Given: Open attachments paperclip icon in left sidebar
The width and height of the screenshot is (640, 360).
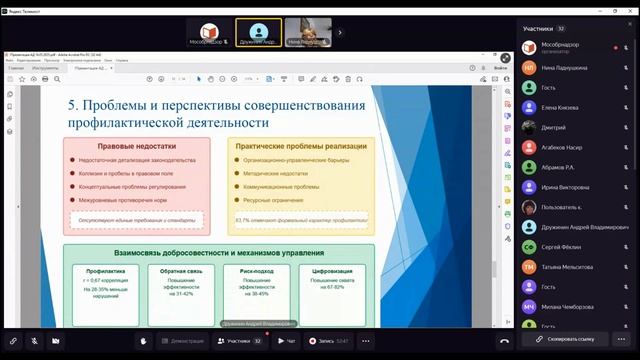Looking at the screenshot, I should click(x=10, y=119).
